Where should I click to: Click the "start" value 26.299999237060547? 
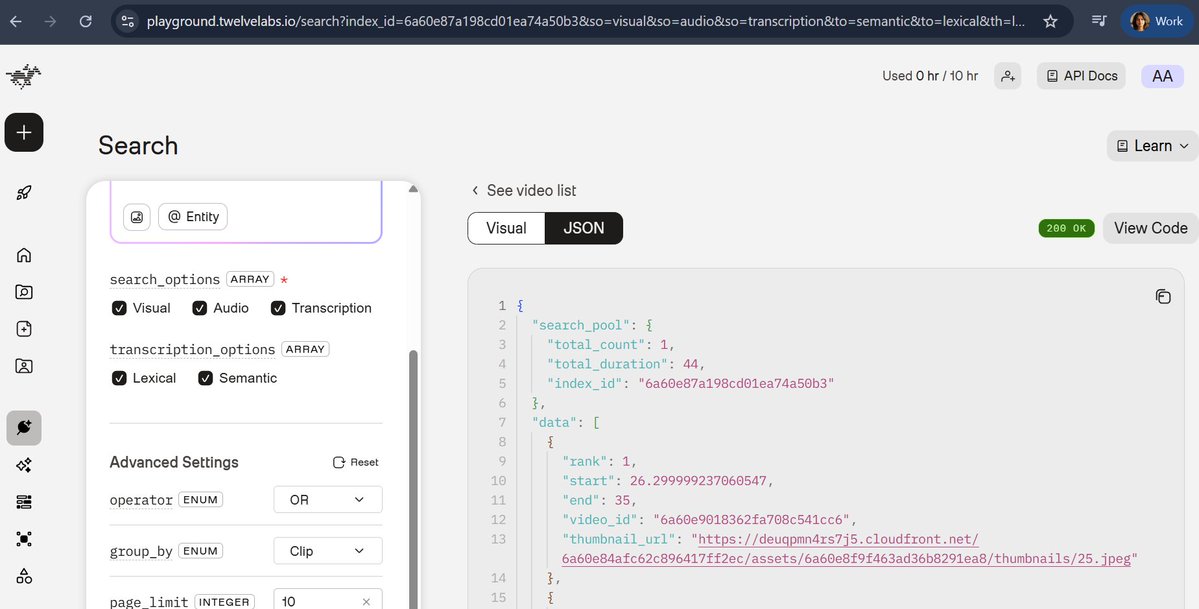coord(697,480)
